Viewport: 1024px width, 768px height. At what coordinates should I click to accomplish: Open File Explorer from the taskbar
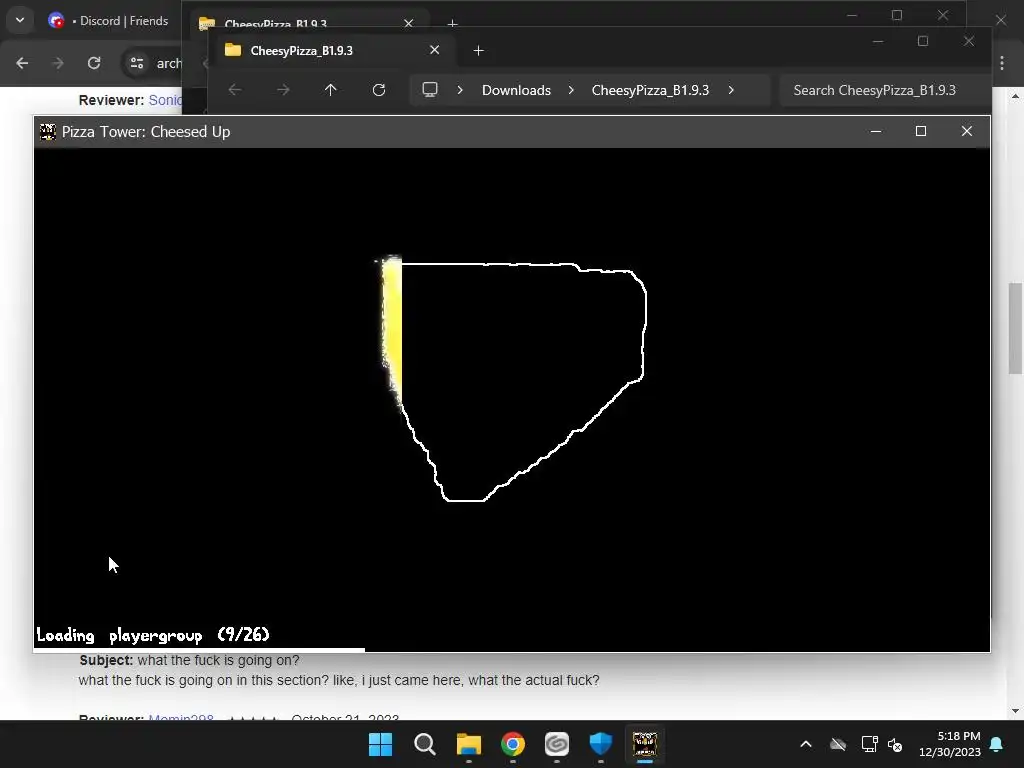click(469, 744)
